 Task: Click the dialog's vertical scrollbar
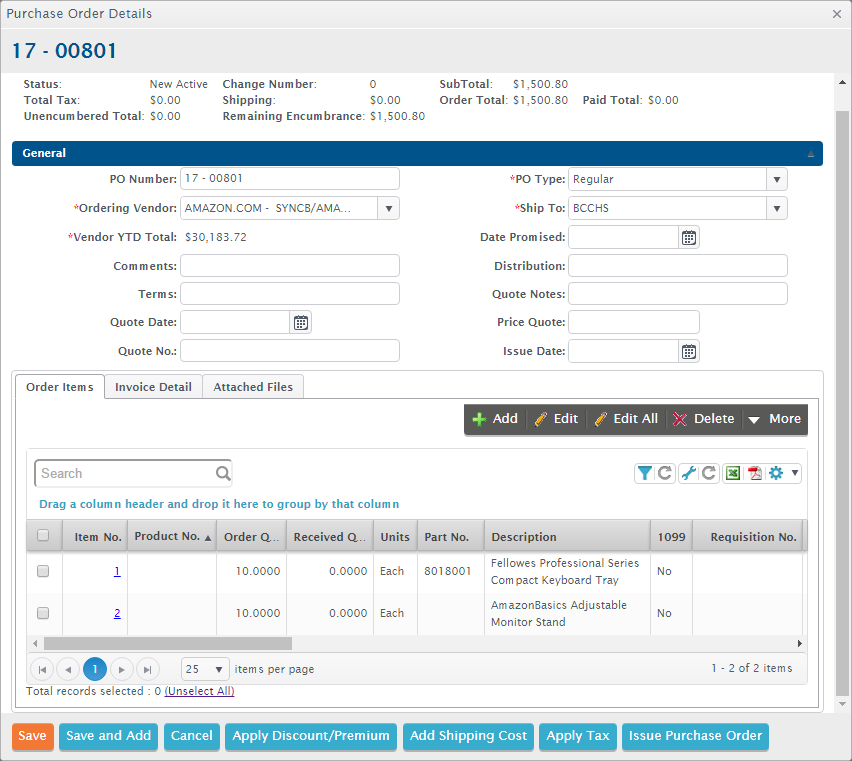(842, 402)
